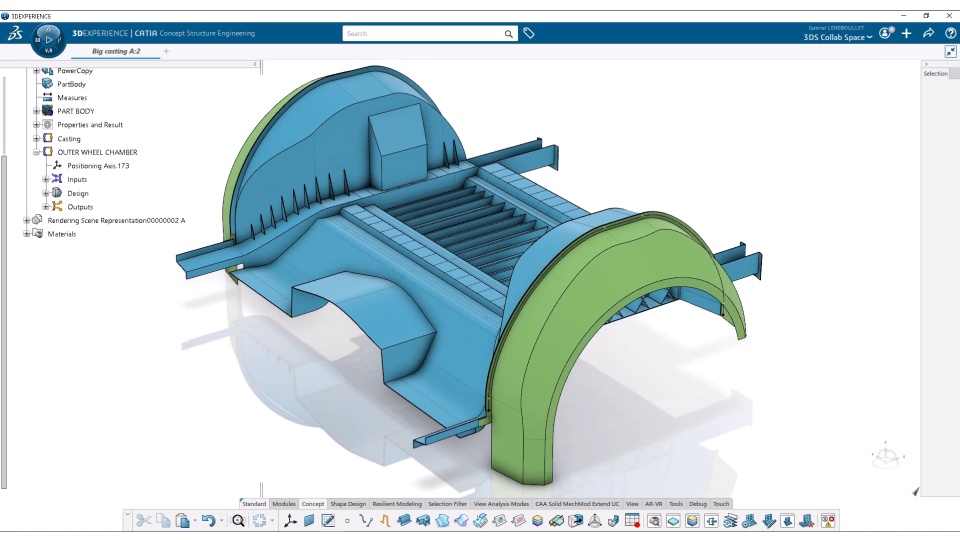Click the table with red dot icon

pos(632,521)
